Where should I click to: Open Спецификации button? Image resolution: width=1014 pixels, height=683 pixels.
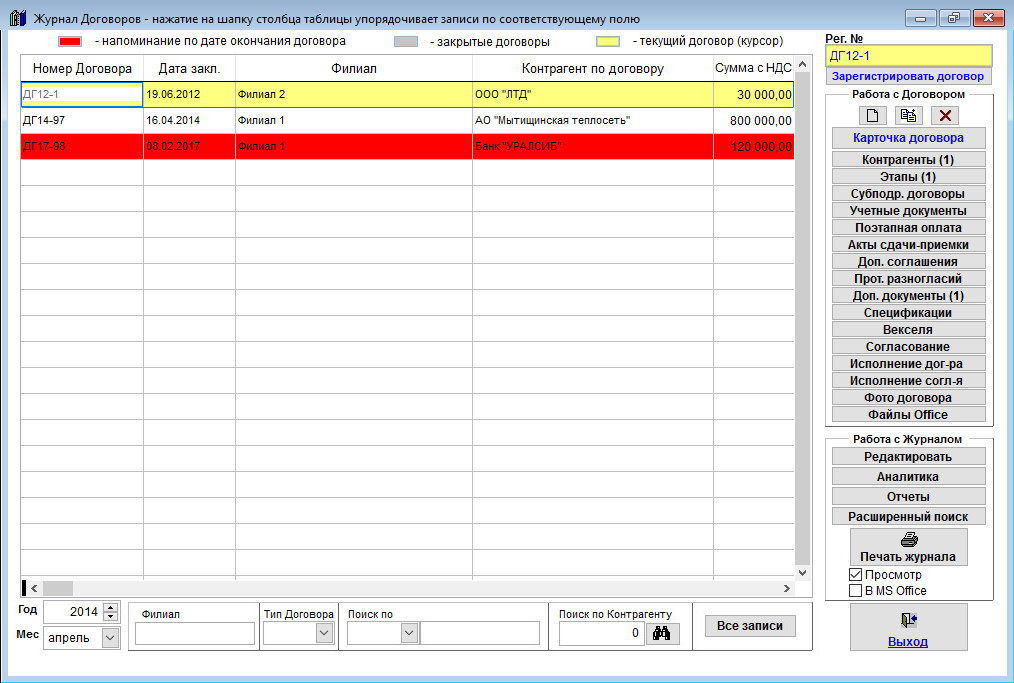coord(909,312)
